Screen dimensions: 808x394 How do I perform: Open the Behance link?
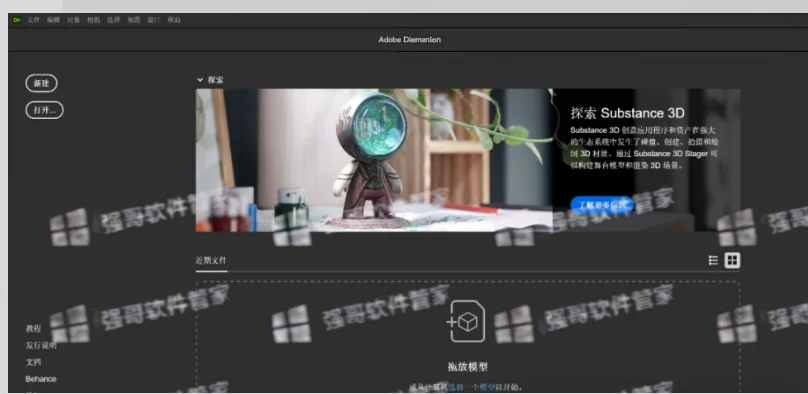point(41,379)
